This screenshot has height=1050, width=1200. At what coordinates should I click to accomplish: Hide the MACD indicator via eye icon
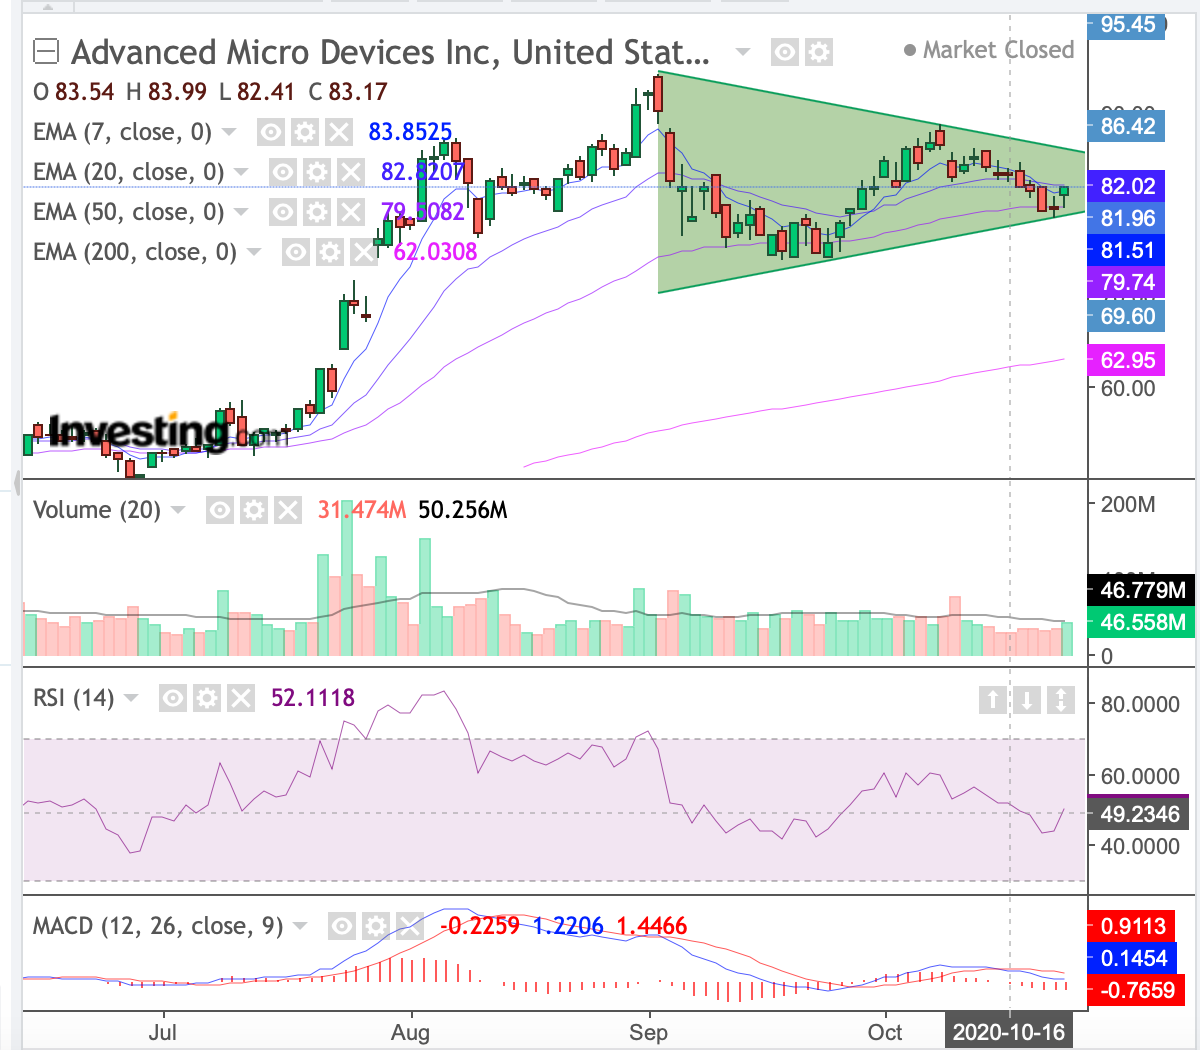(342, 926)
